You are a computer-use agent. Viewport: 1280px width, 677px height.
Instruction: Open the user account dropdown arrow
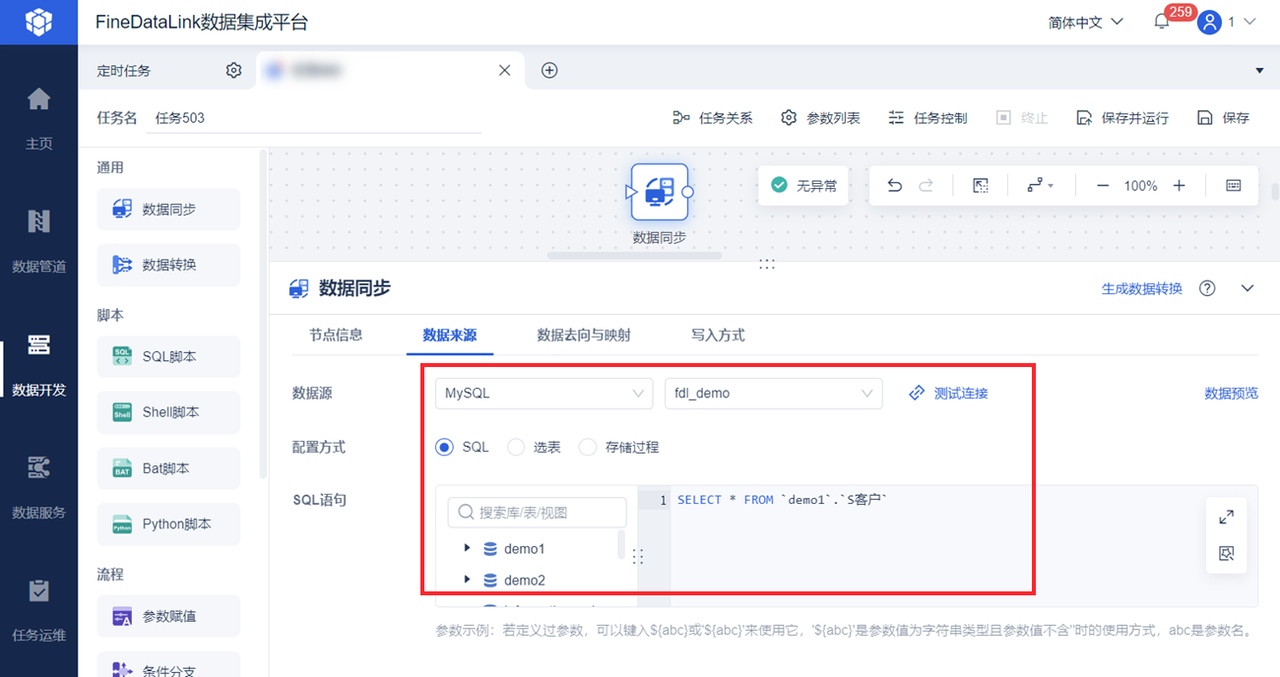[x=1249, y=22]
